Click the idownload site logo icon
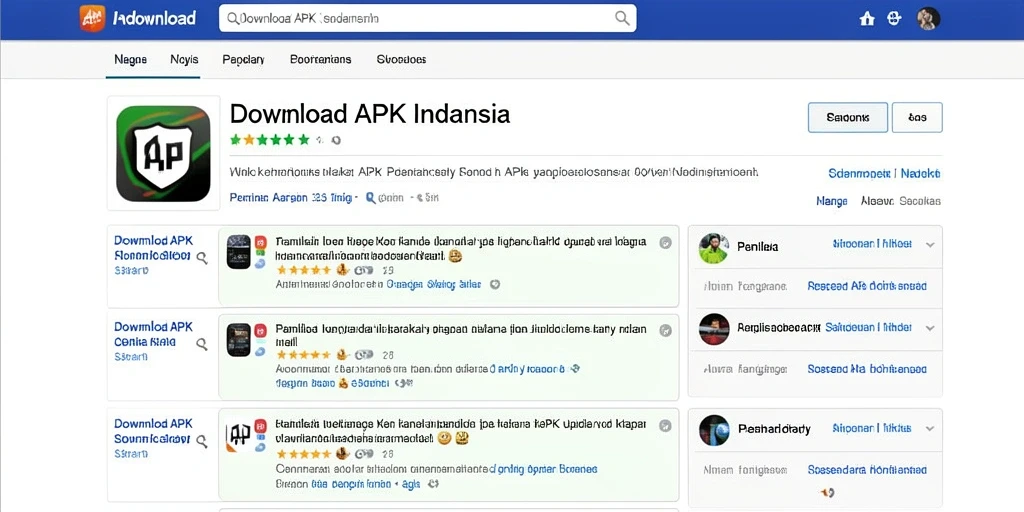 pyautogui.click(x=92, y=18)
